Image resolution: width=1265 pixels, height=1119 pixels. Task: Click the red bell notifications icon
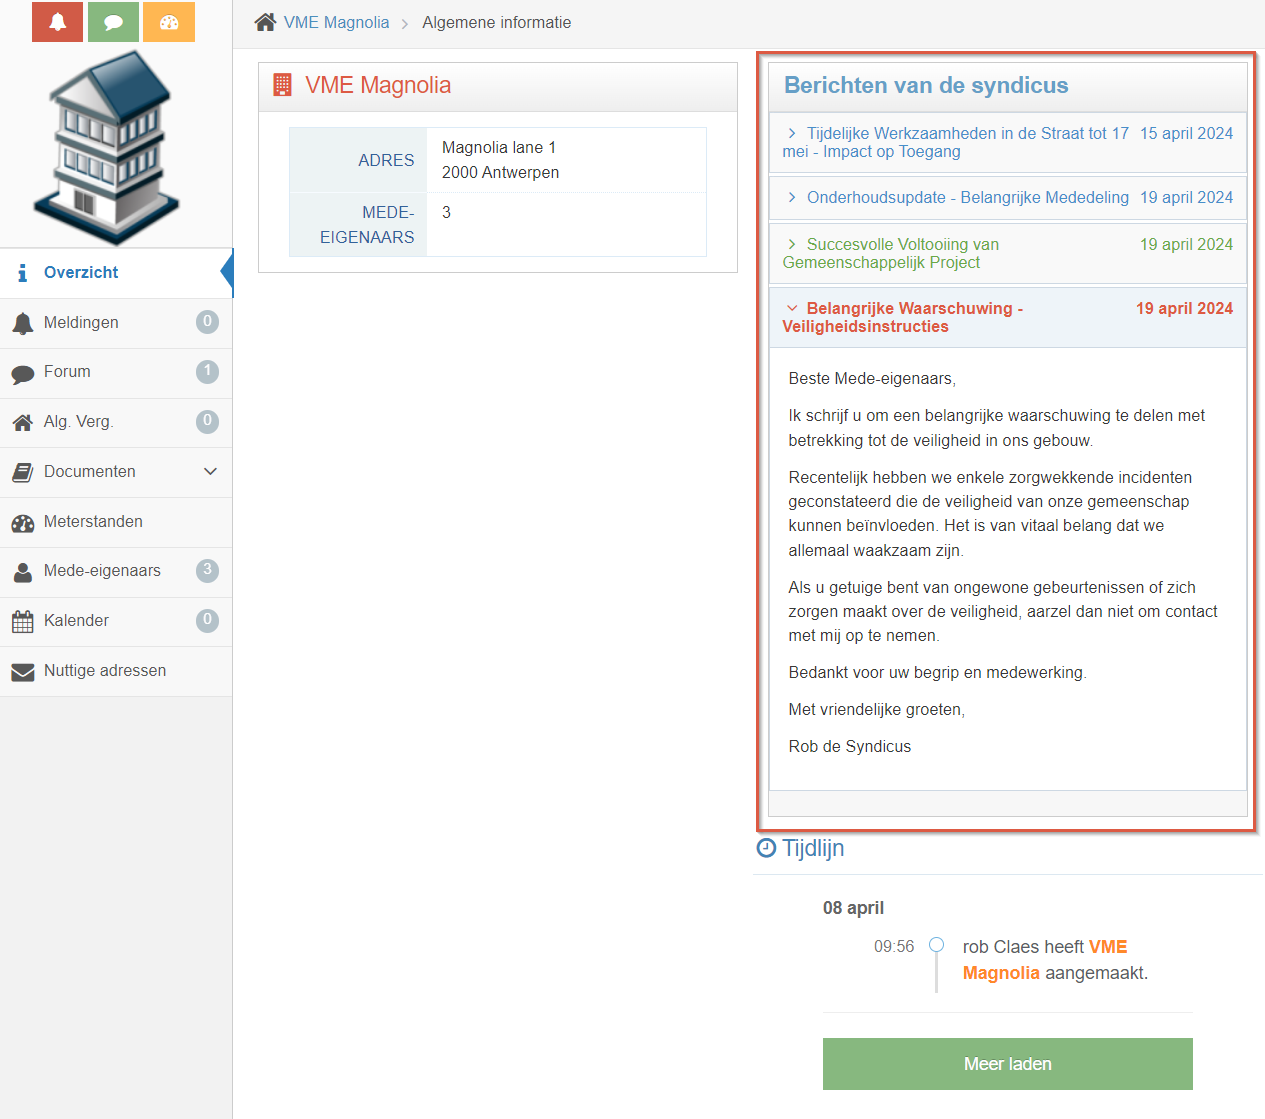tap(57, 22)
